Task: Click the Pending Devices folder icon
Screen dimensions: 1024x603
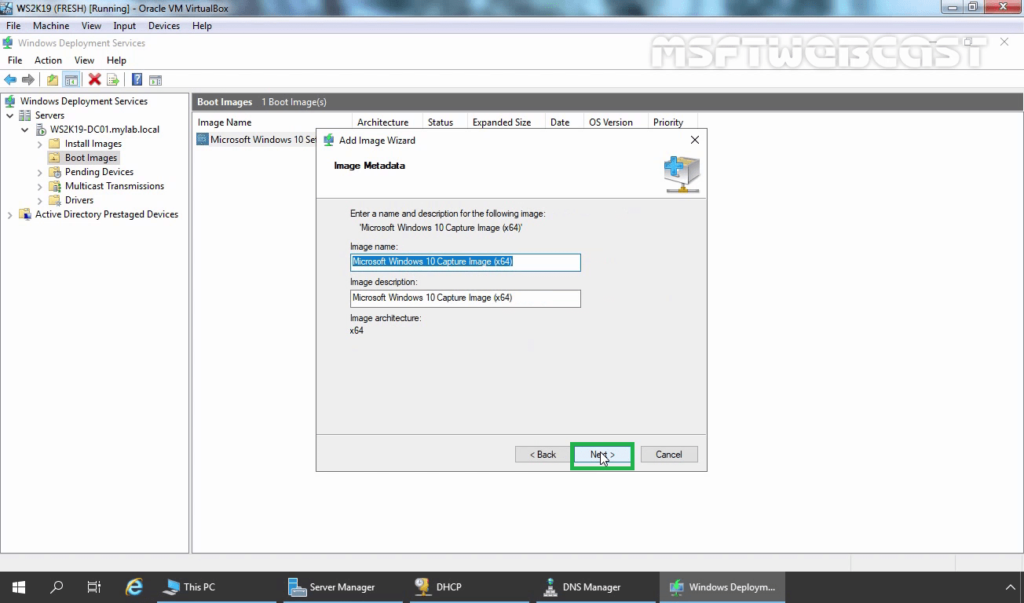Action: click(55, 172)
